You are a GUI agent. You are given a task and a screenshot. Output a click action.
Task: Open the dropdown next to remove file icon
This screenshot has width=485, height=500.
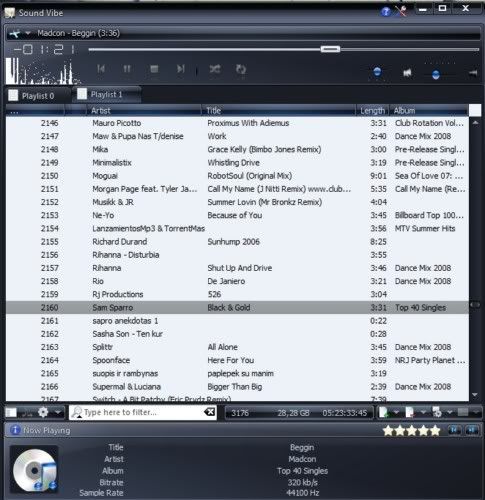423,412
